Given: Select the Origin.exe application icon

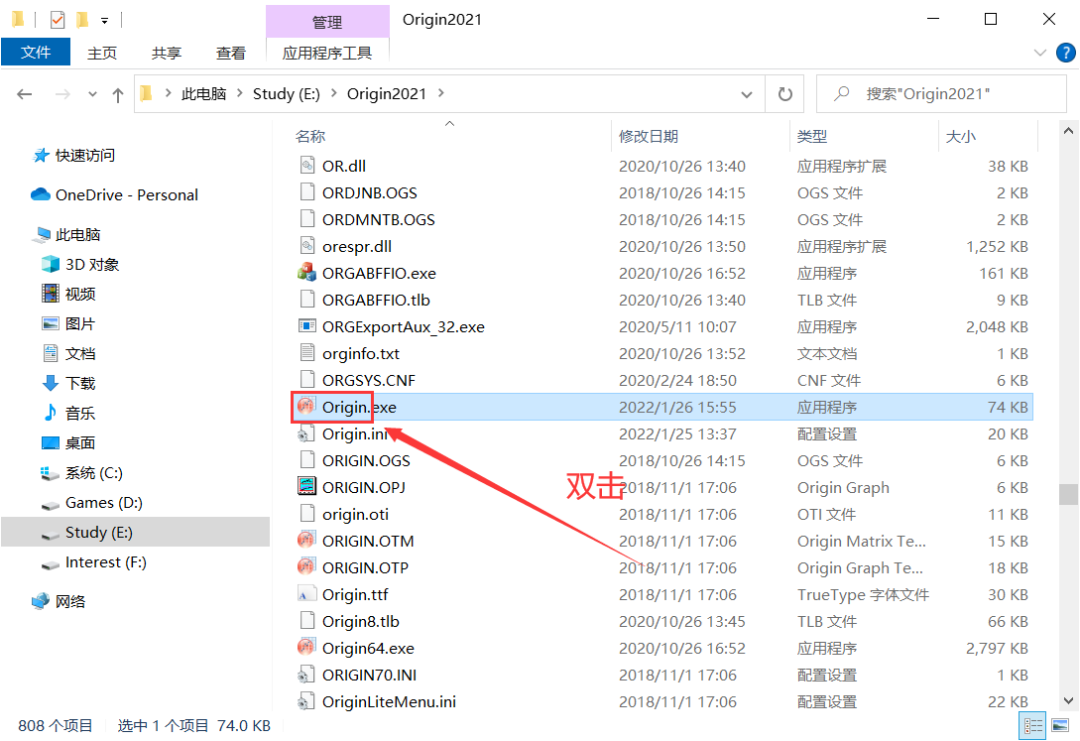Looking at the screenshot, I should pyautogui.click(x=307, y=407).
